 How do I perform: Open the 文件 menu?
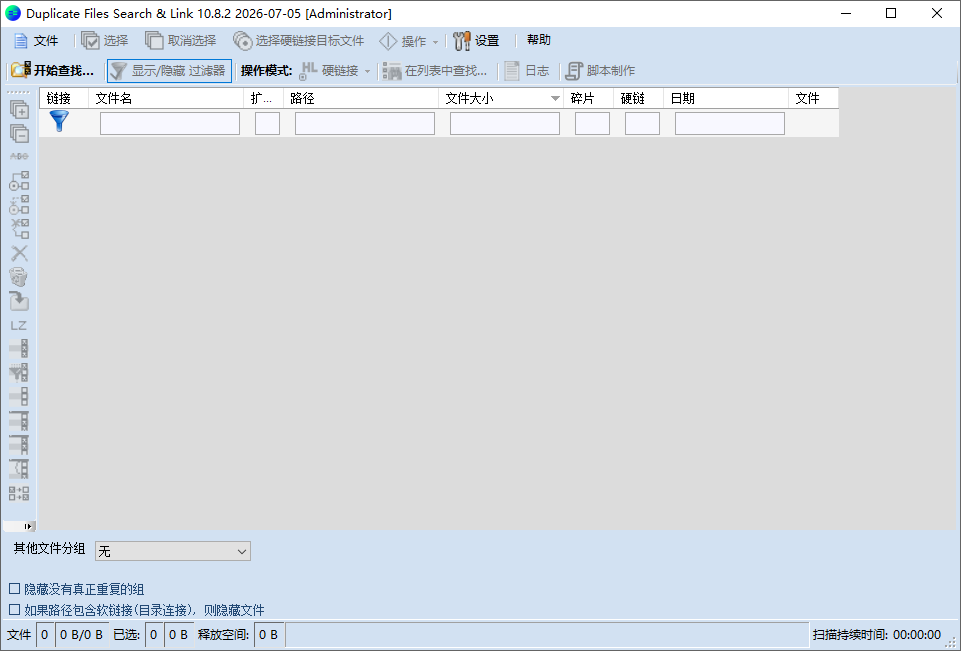tap(36, 41)
